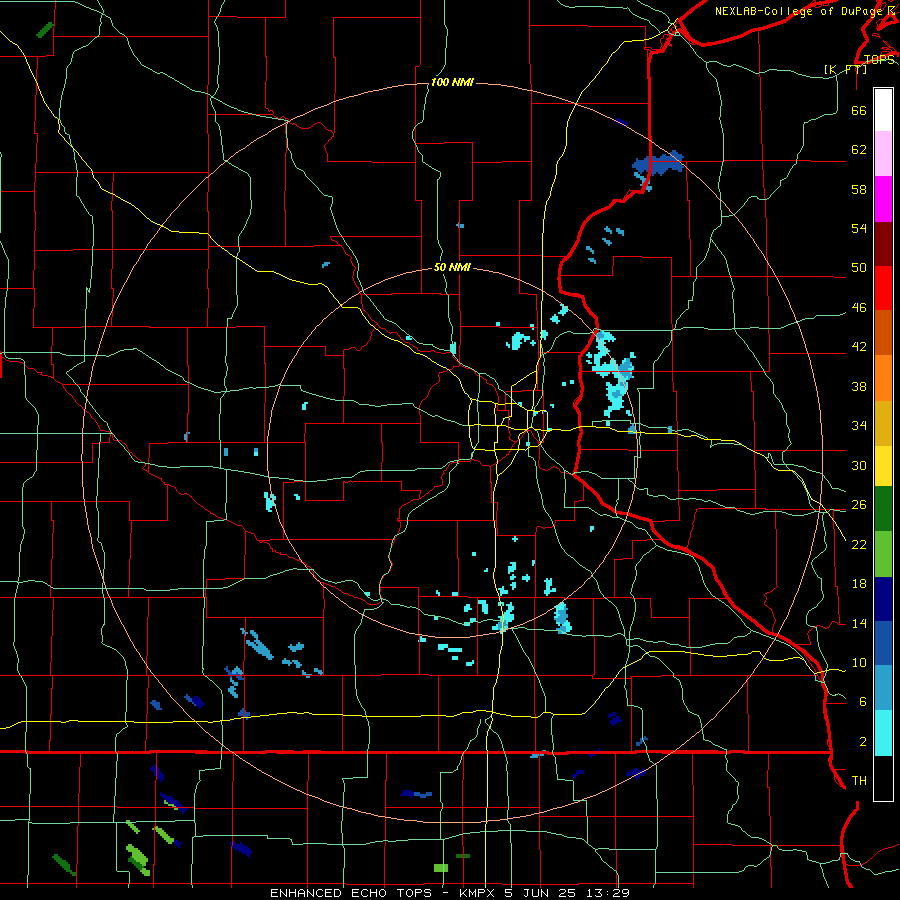This screenshot has height=900, width=900.
Task: Click the legend value "2"
Action: [x=863, y=742]
